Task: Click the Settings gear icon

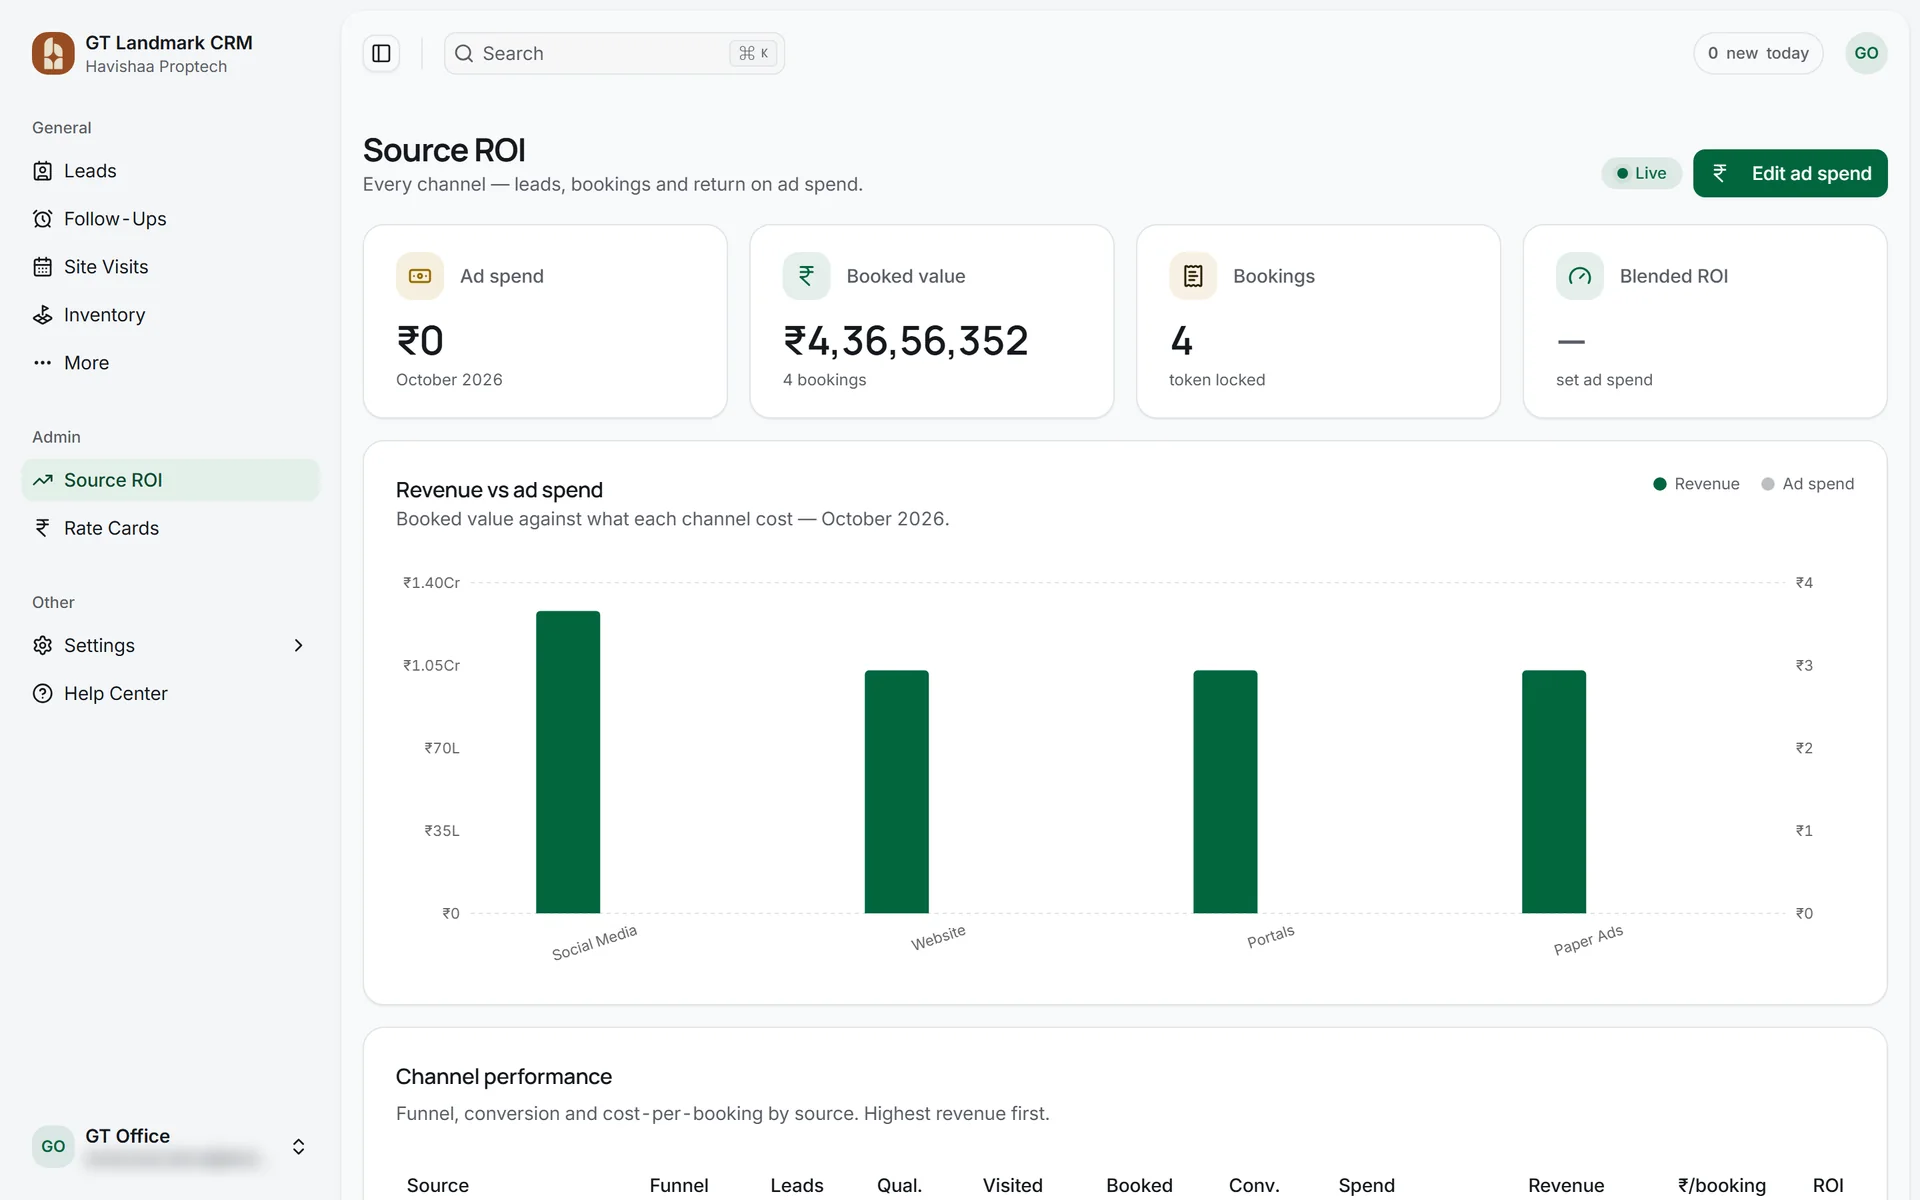Action: (42, 645)
